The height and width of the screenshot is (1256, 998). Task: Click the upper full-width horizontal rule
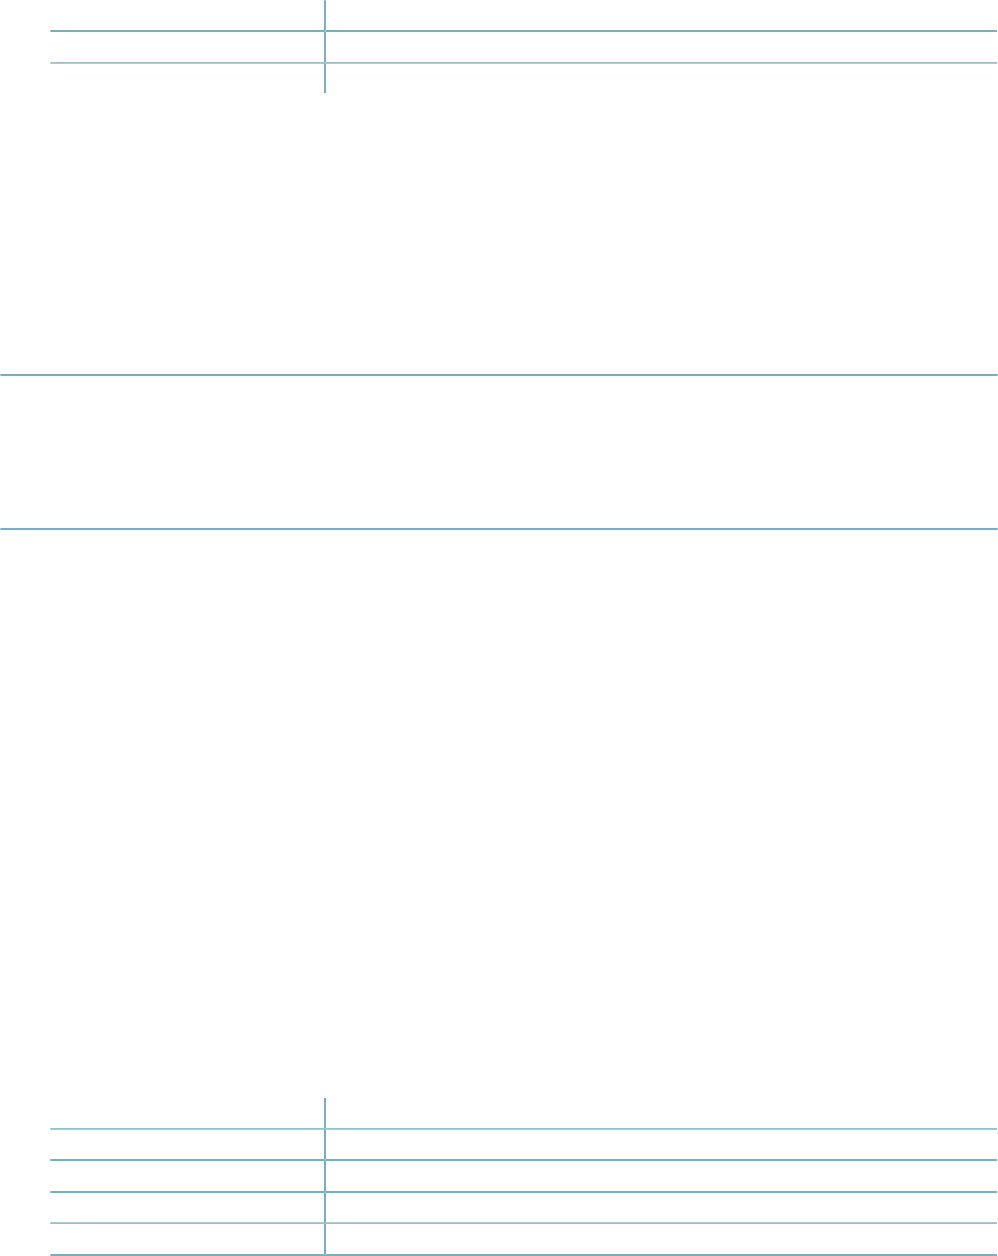[499, 376]
